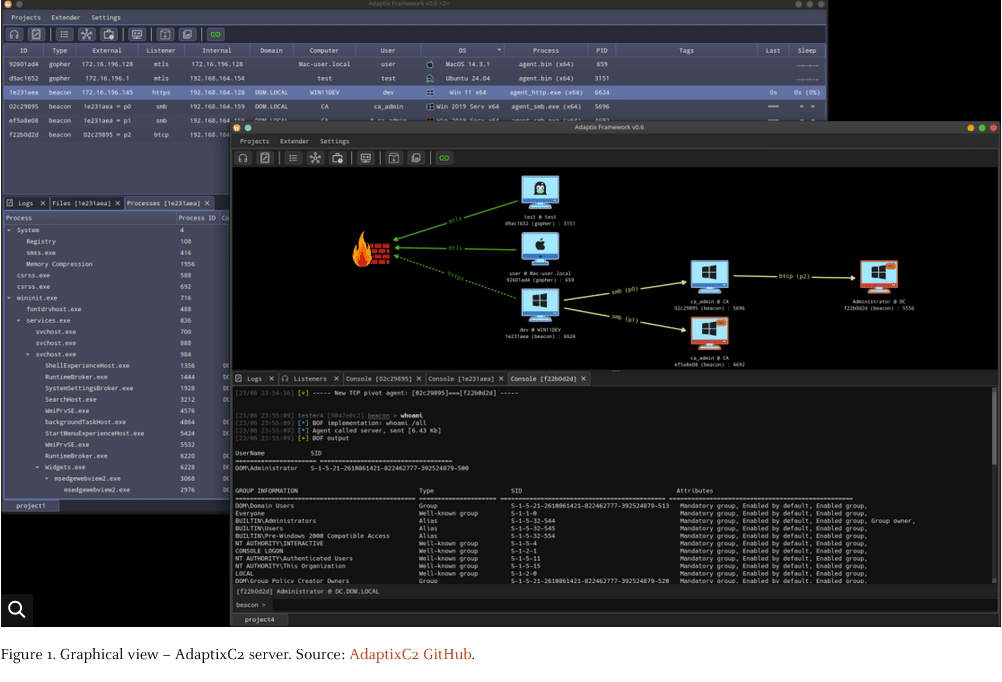Switch to graph view icon in back window toolbar
The height and width of the screenshot is (682, 1002).
[x=88, y=34]
